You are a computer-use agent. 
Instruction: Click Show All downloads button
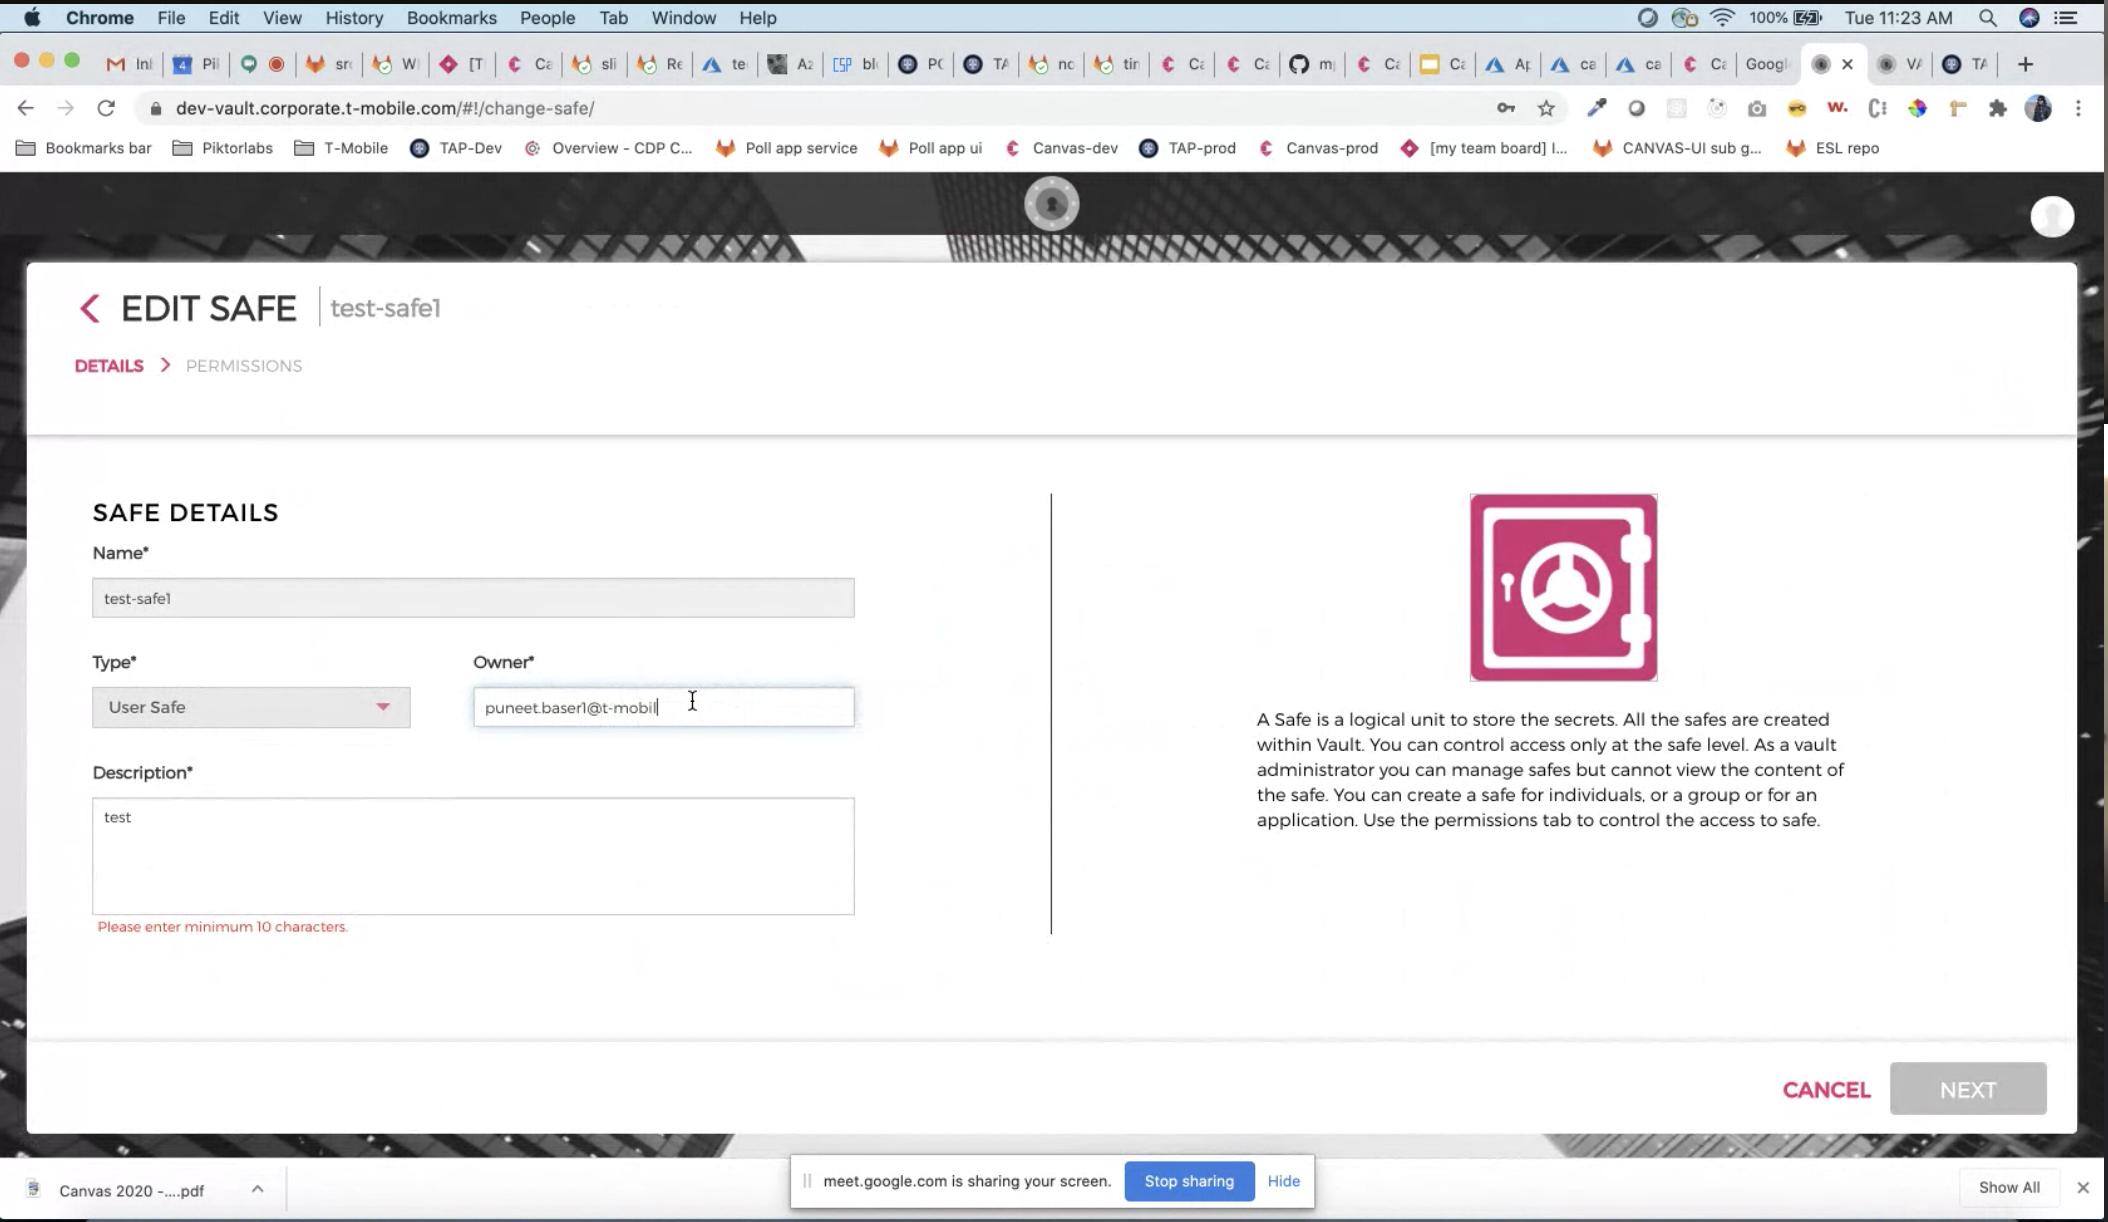click(x=2009, y=1187)
